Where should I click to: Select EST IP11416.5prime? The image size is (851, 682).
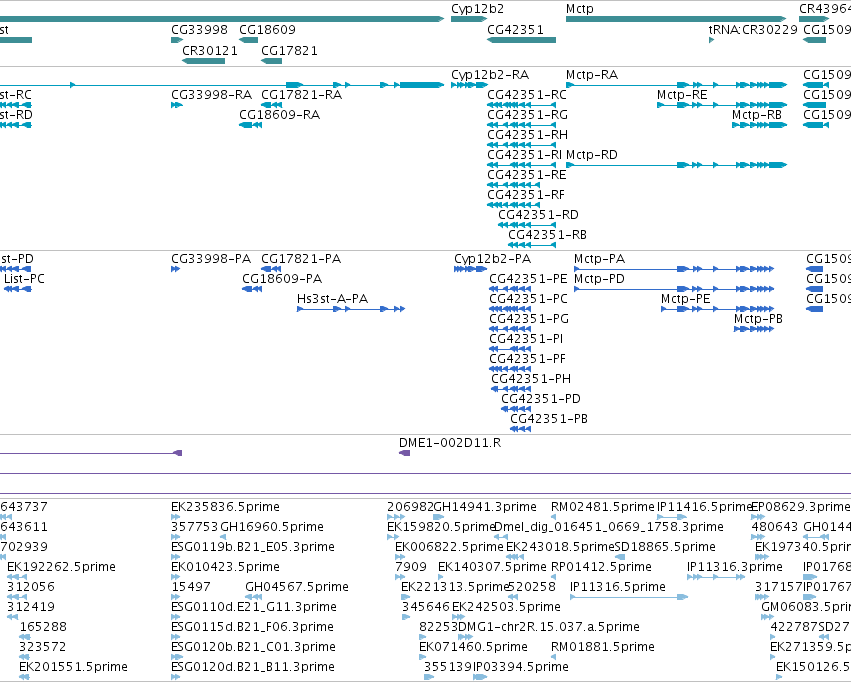pyautogui.click(x=672, y=517)
